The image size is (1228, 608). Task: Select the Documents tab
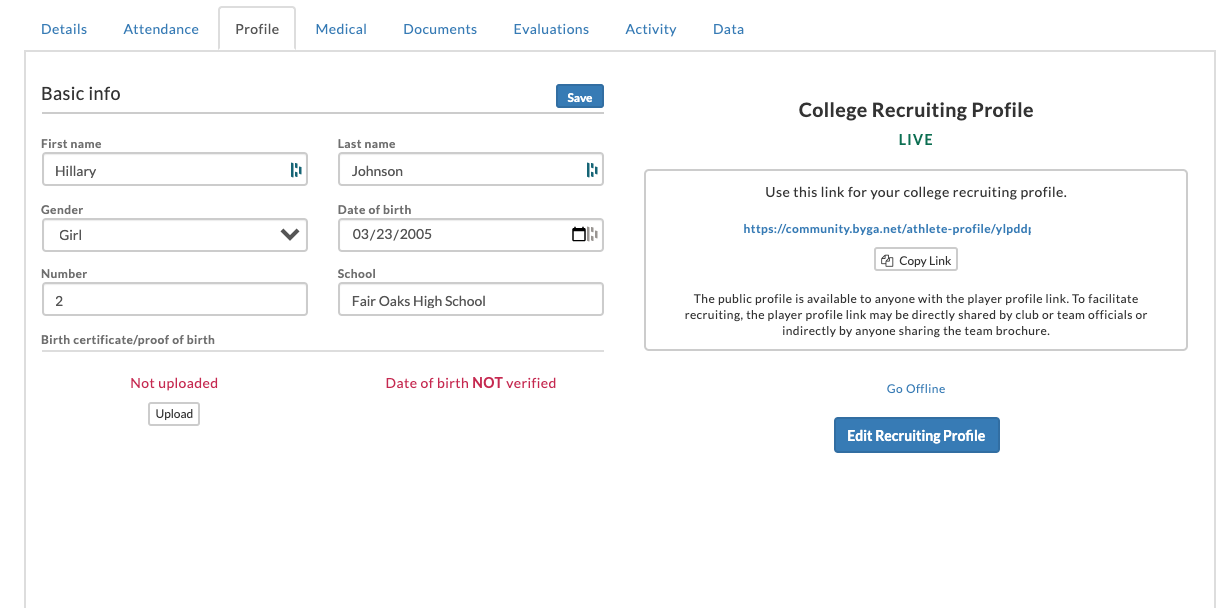440,29
